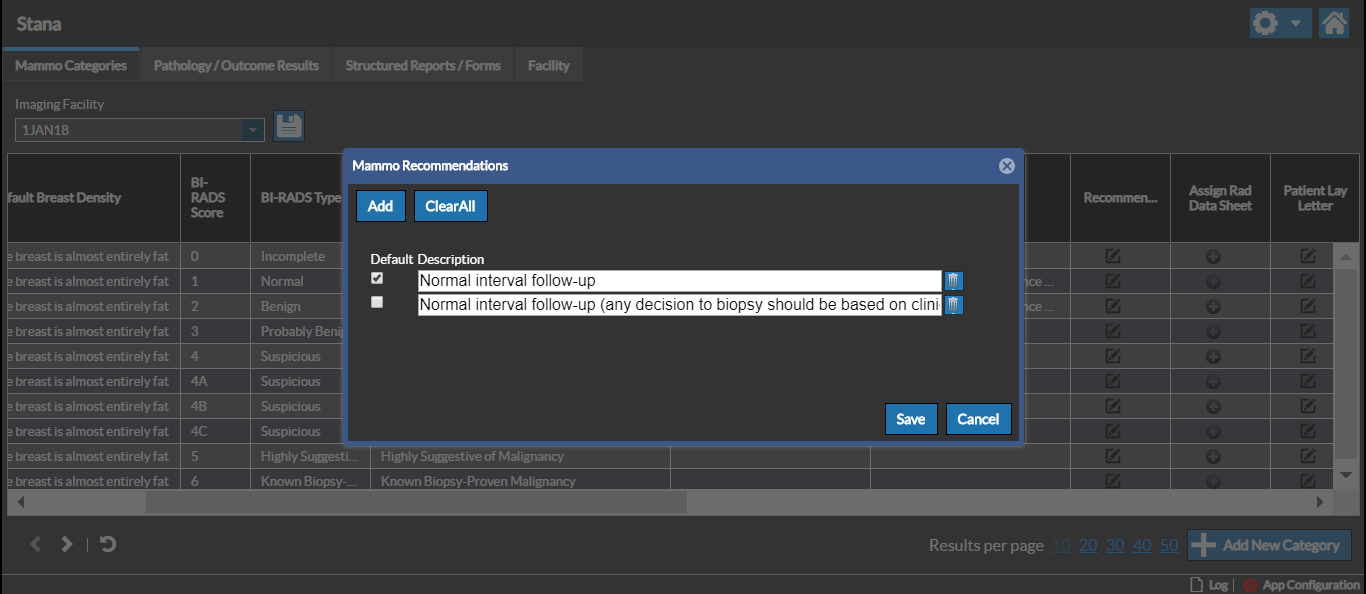
Task: Check Default for second recommendation
Action: point(377,302)
